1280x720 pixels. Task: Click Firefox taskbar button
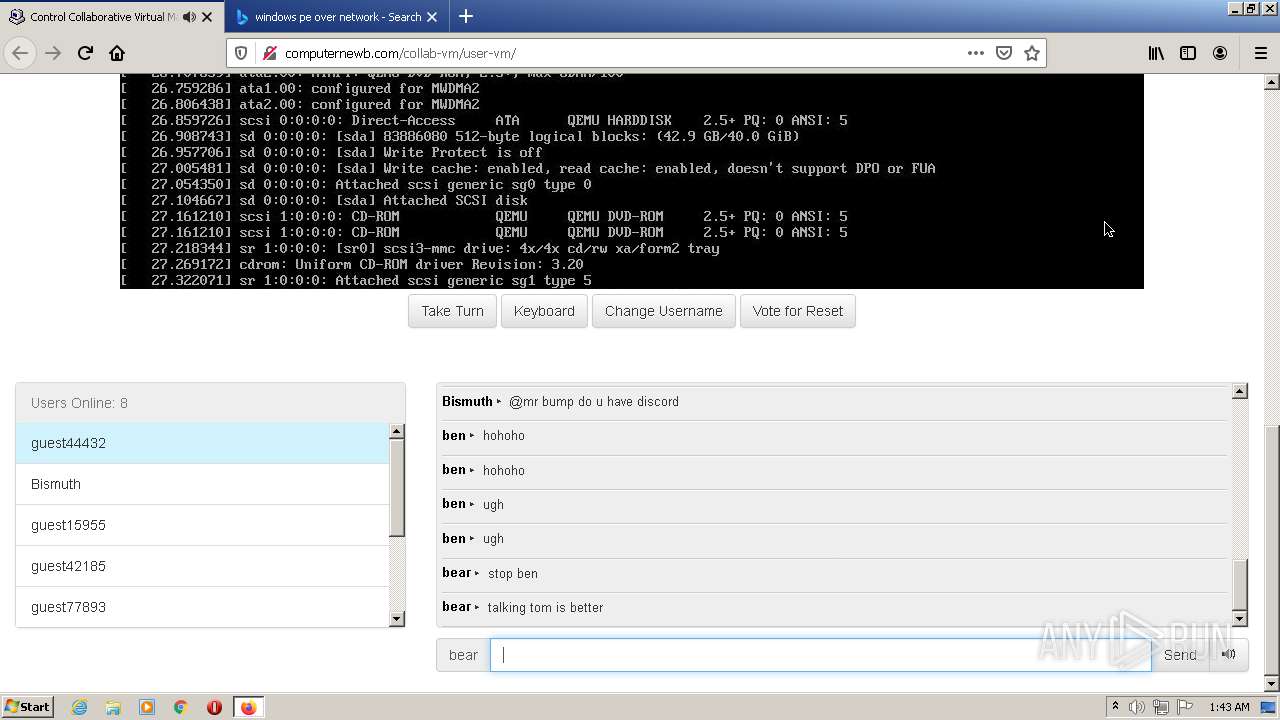[248, 707]
